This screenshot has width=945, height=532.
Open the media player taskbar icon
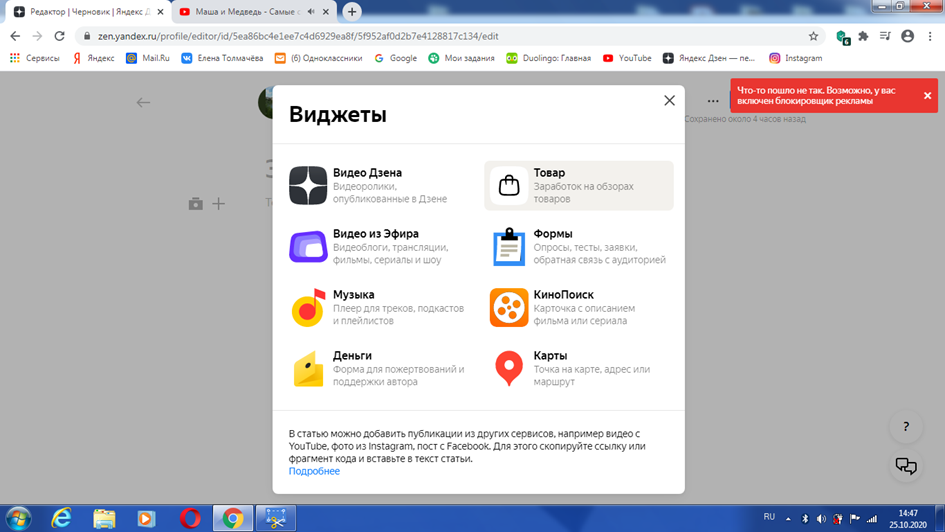click(x=146, y=518)
